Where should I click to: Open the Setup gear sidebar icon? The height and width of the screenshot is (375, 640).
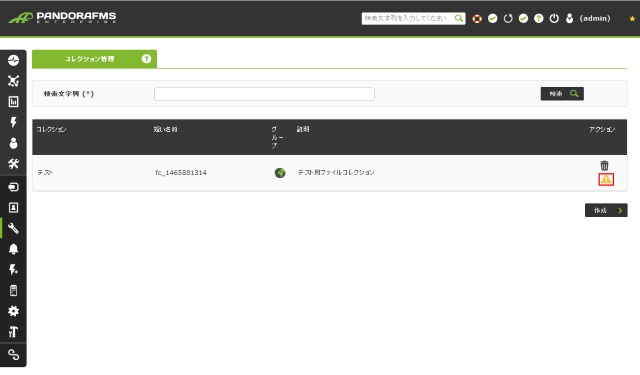tap(13, 311)
